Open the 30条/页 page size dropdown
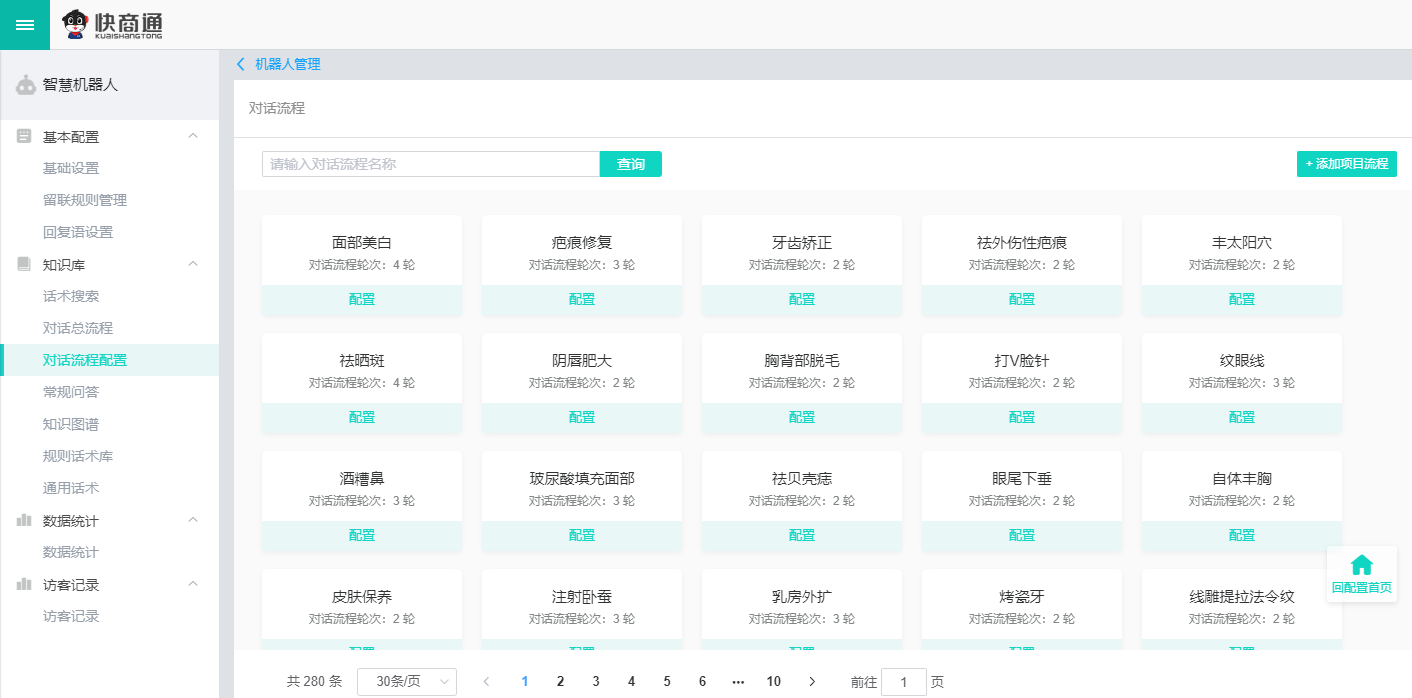The image size is (1412, 698). coord(406,682)
